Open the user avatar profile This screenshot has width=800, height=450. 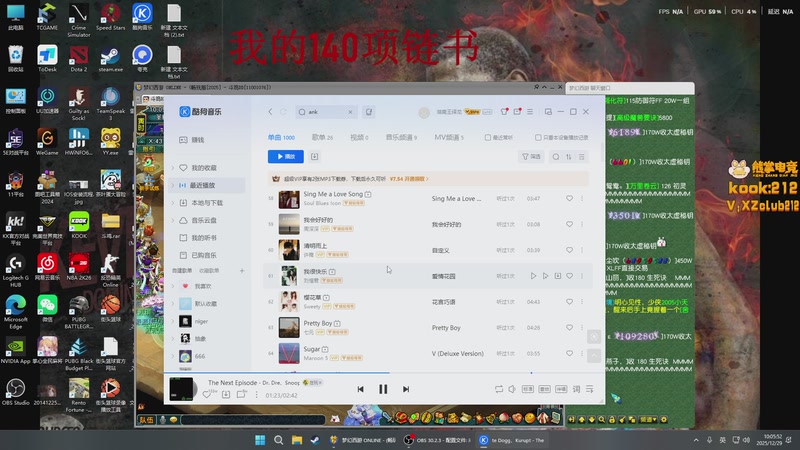tap(424, 112)
